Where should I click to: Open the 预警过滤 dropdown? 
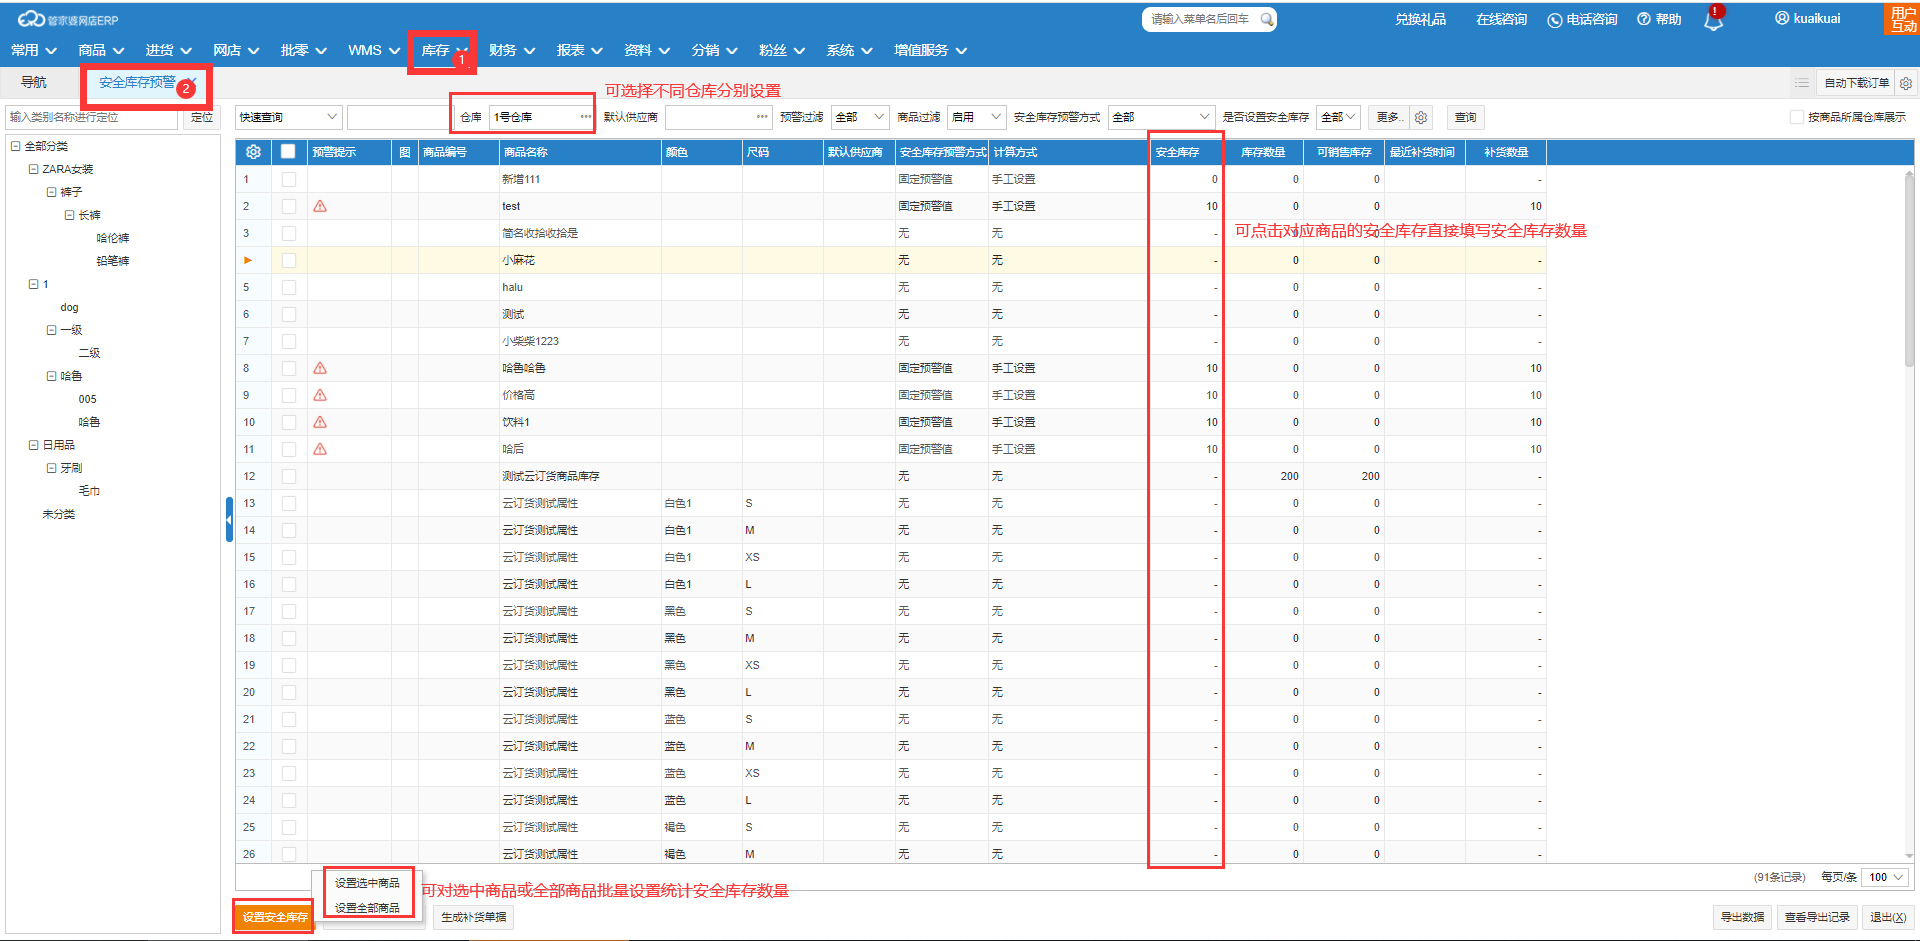[x=860, y=117]
